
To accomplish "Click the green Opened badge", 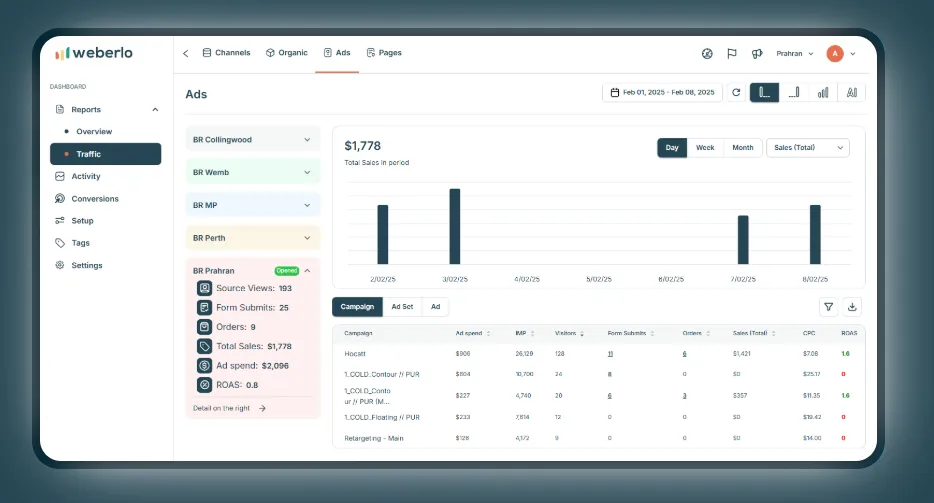I will click(x=287, y=271).
